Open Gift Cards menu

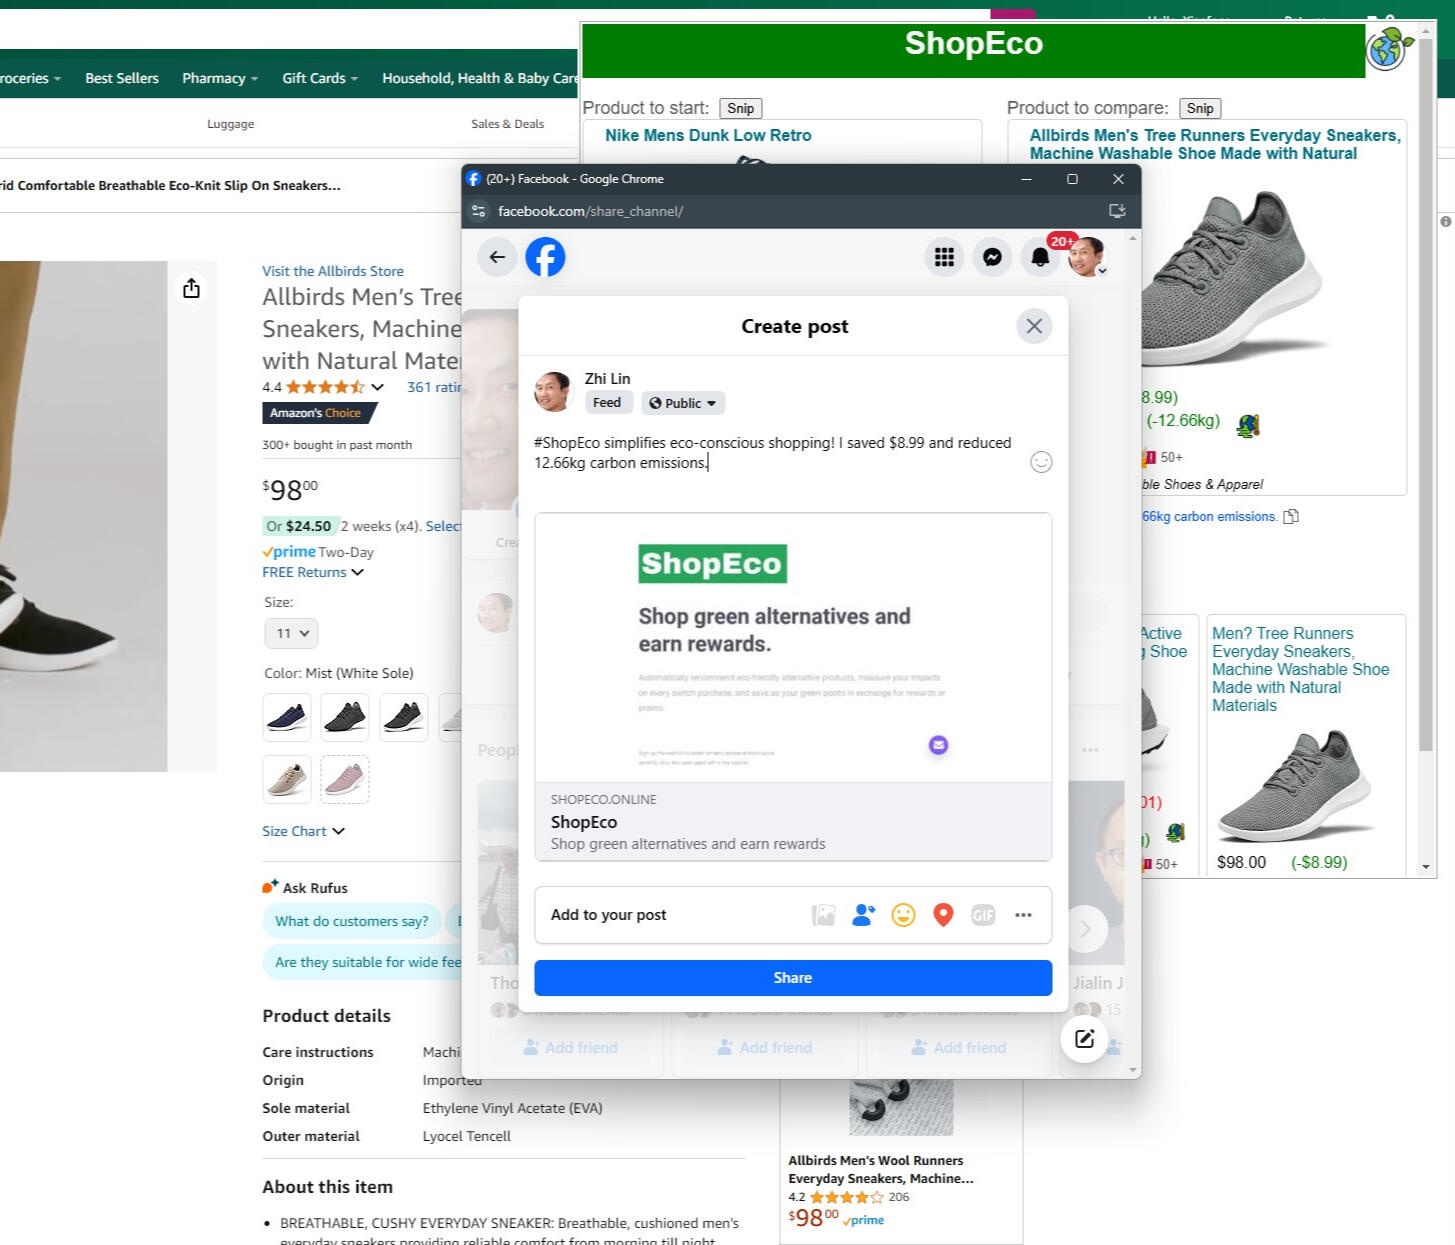point(319,78)
